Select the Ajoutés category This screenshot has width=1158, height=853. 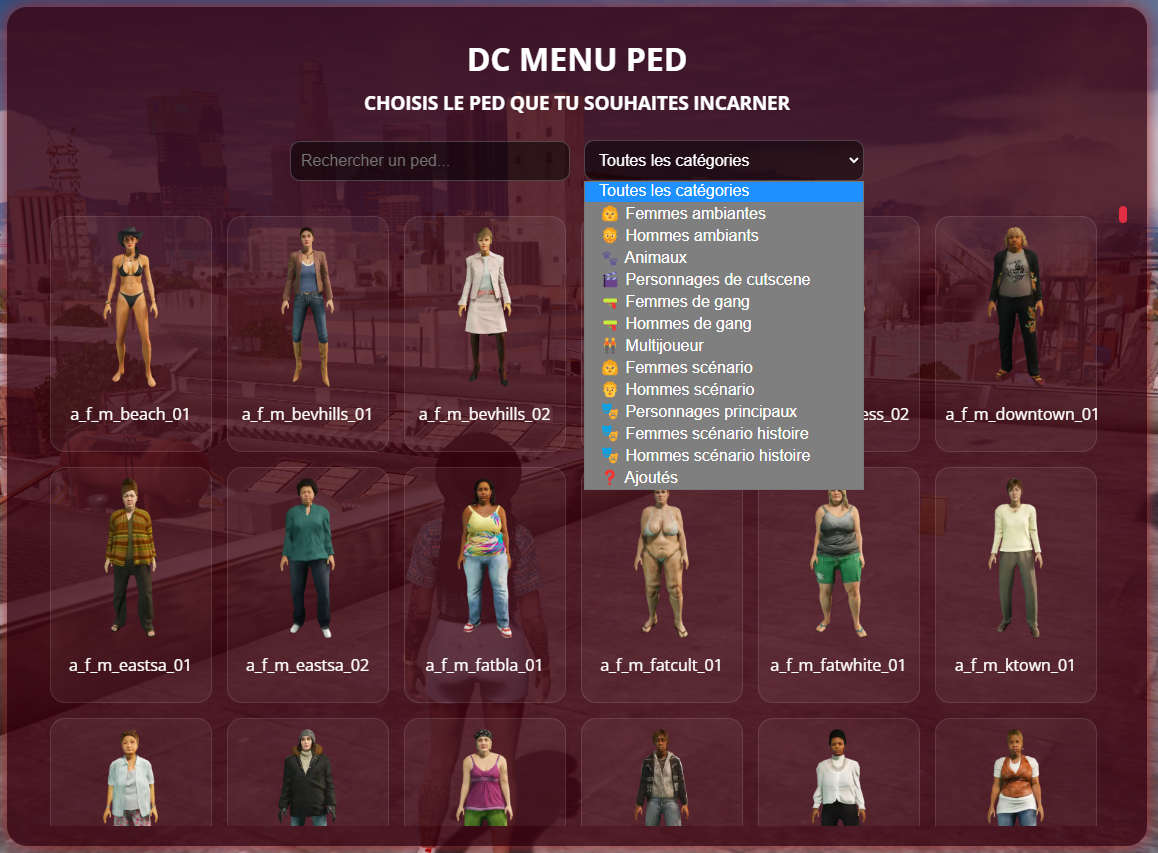(724, 478)
